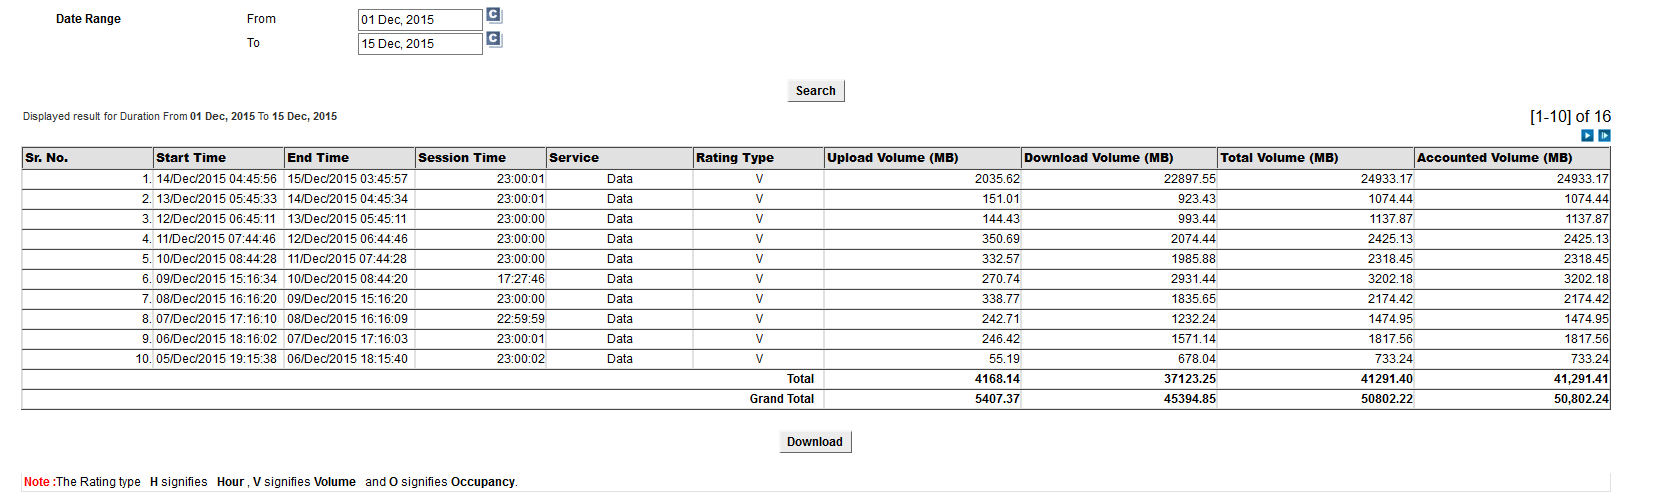Jump to last page of results
1661x493 pixels.
point(1604,136)
